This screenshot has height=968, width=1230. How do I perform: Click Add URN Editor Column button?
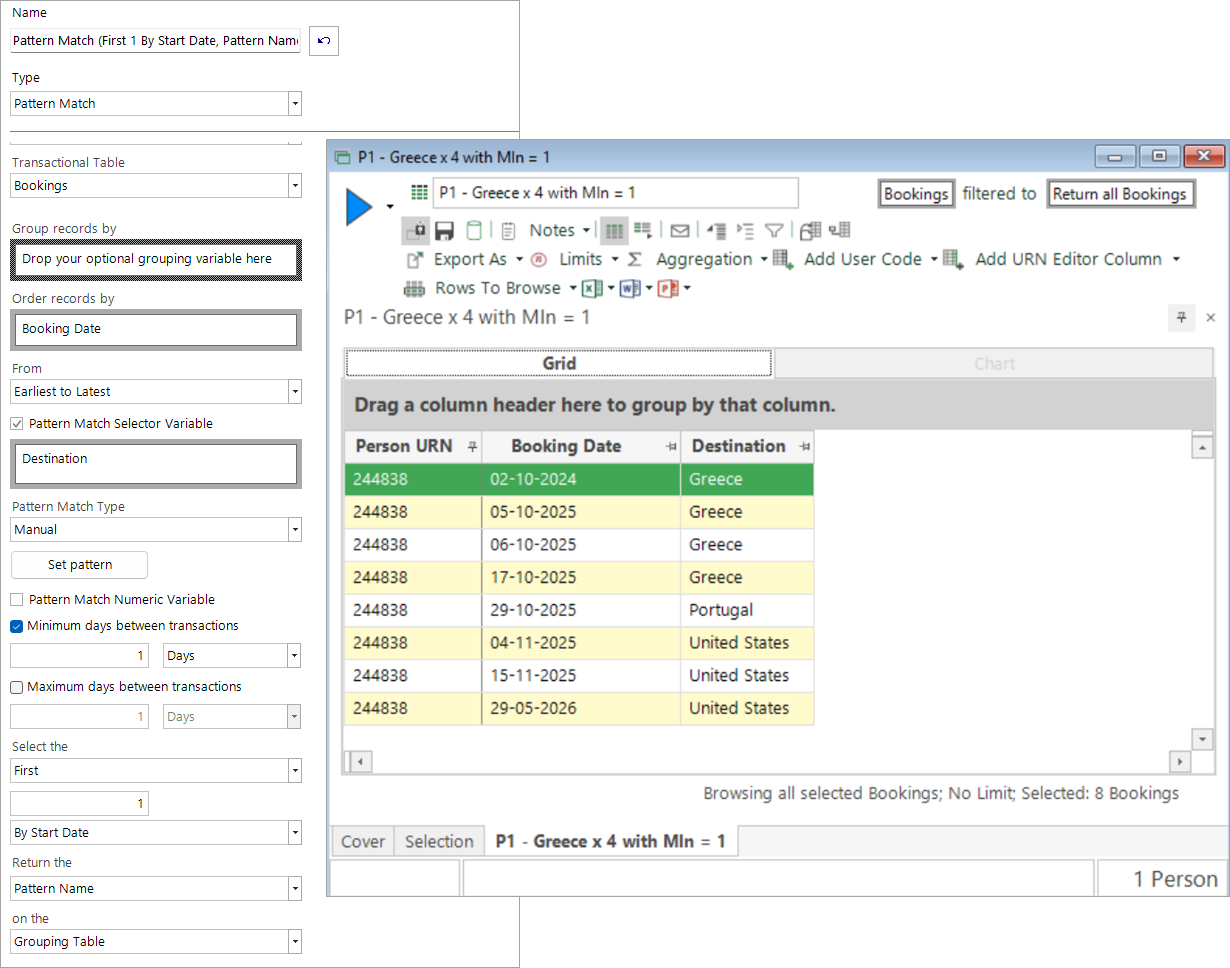tap(1061, 259)
